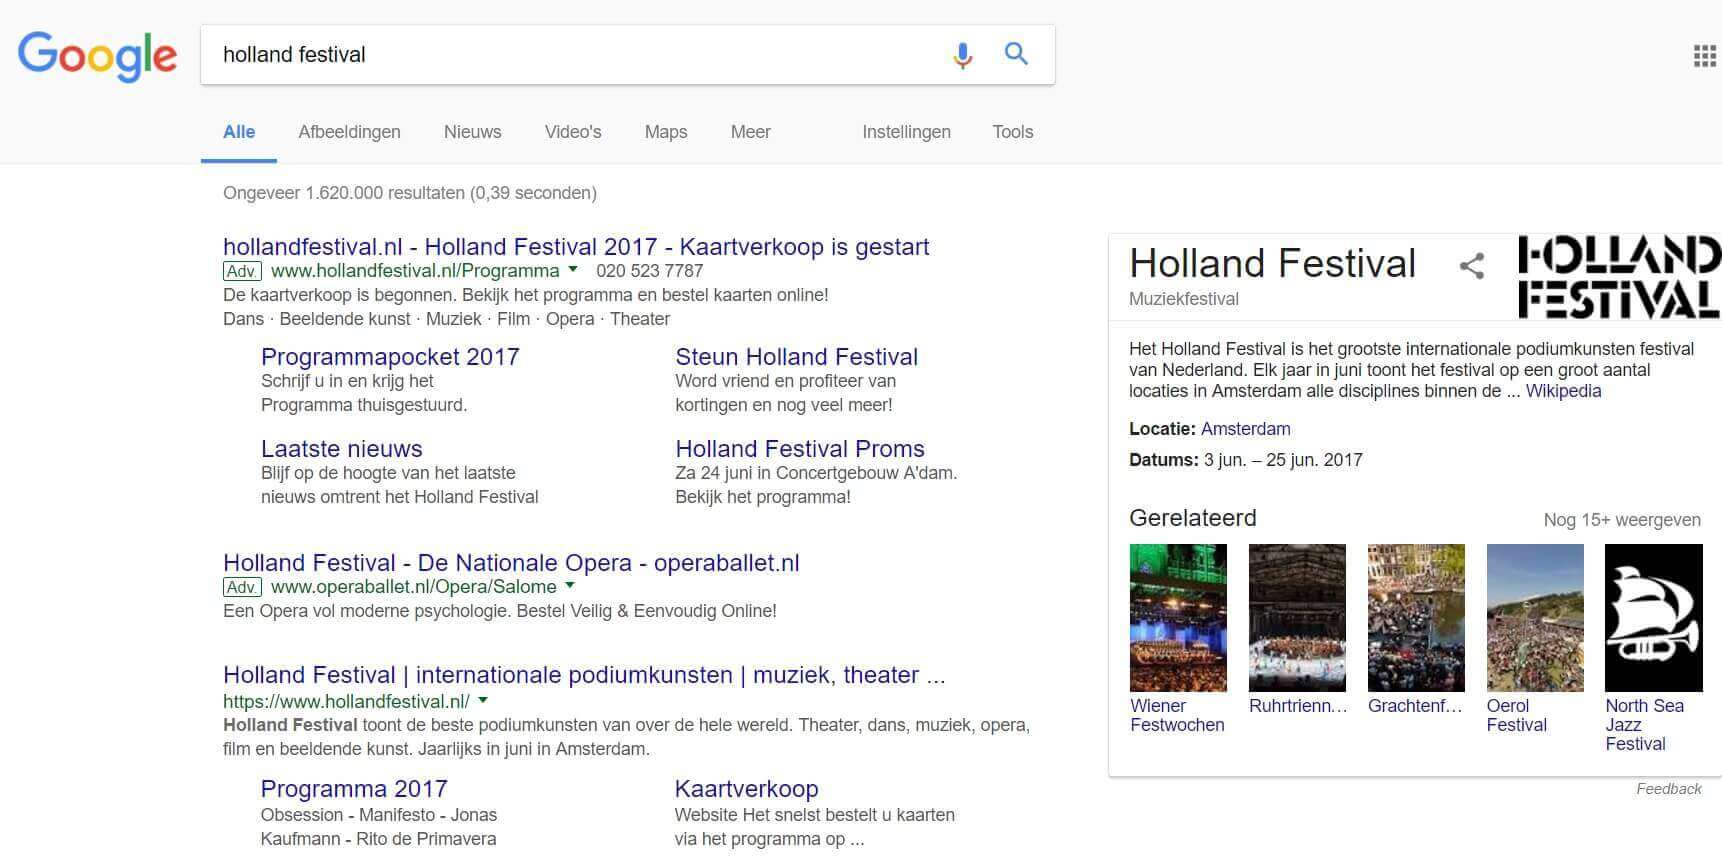Viewport: 1722px width, 864px height.
Task: Click the Grachtenfestival thumbnail image
Action: 1416,618
